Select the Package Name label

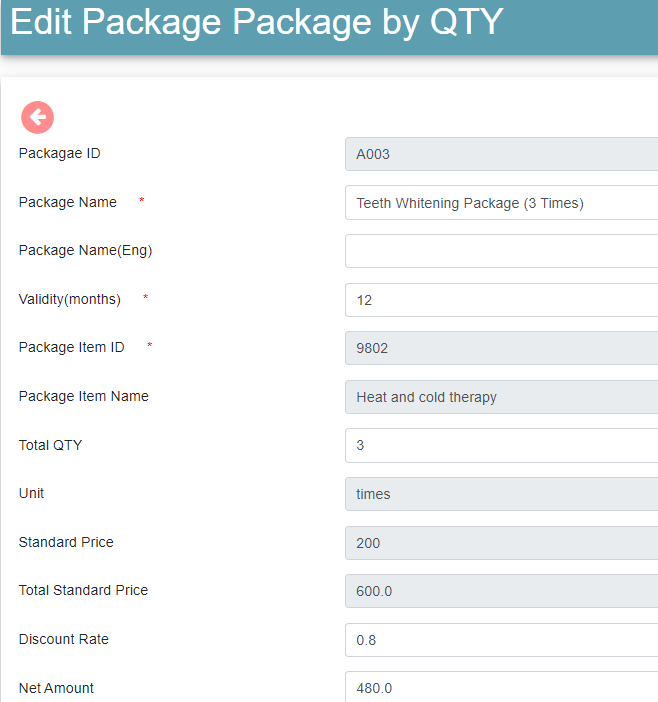[68, 202]
